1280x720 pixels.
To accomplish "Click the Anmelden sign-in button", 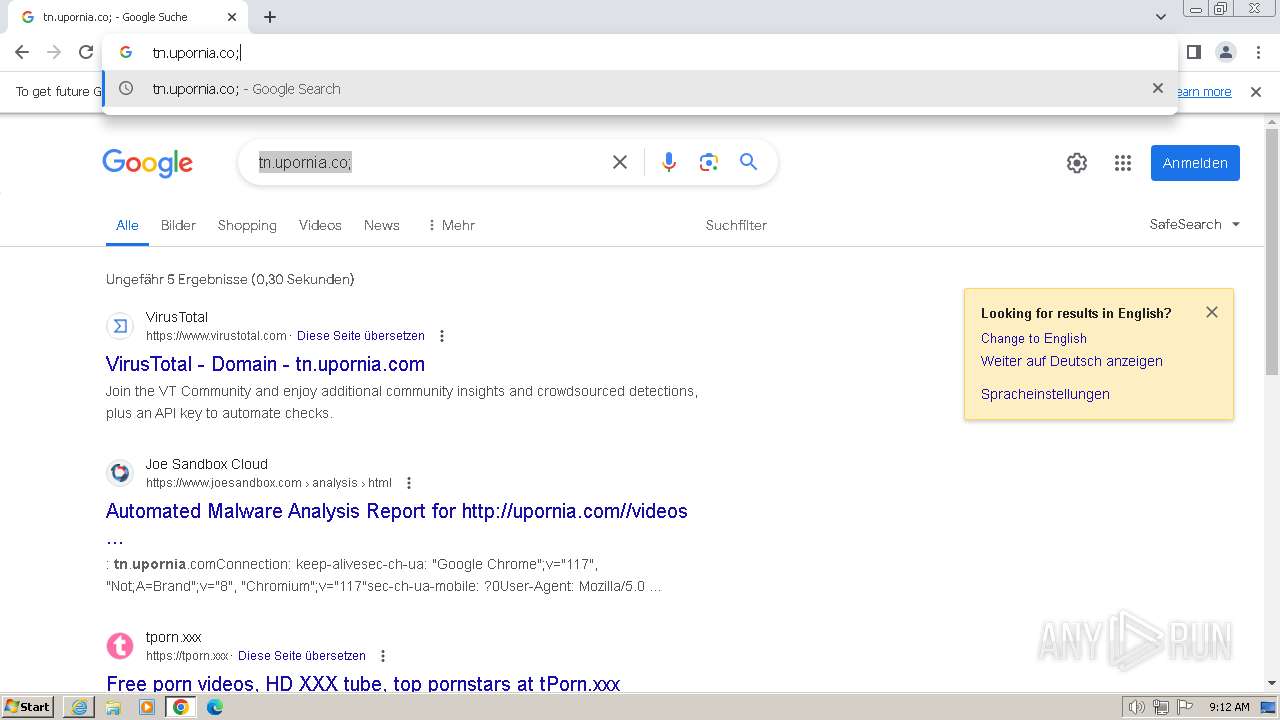I will (1195, 163).
